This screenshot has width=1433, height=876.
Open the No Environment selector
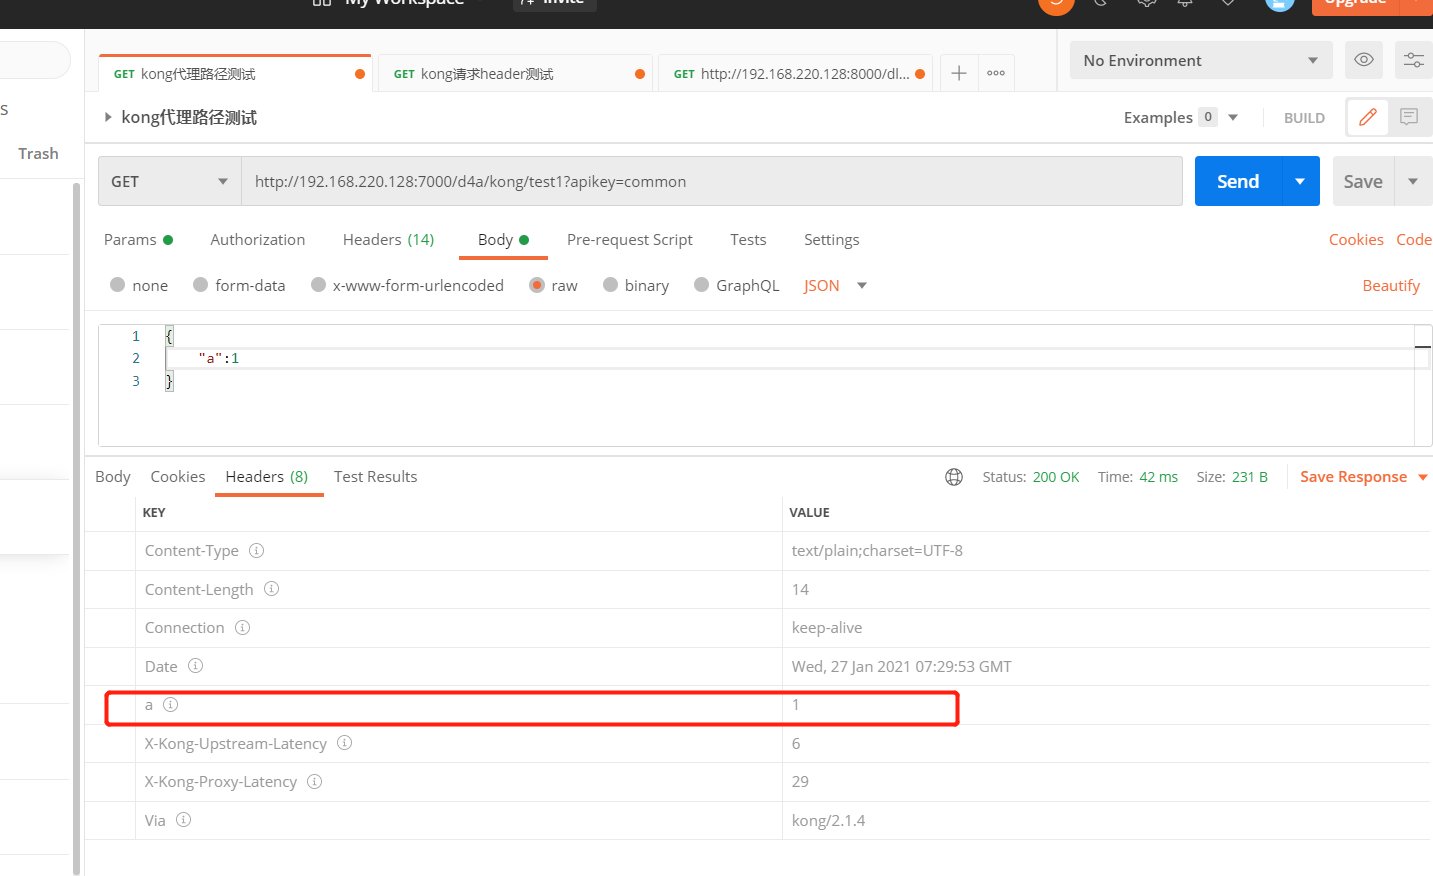tap(1201, 60)
